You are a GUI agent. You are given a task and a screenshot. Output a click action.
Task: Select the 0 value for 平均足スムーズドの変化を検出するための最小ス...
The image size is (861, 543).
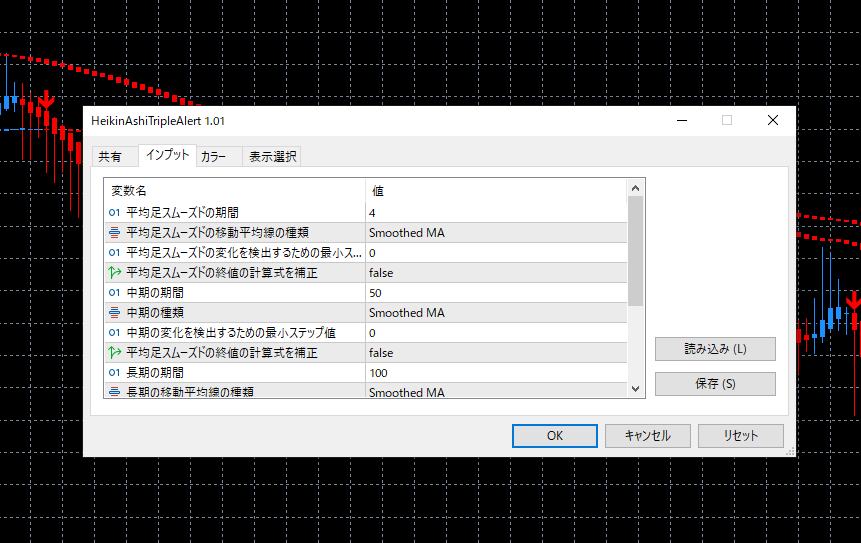pos(496,253)
